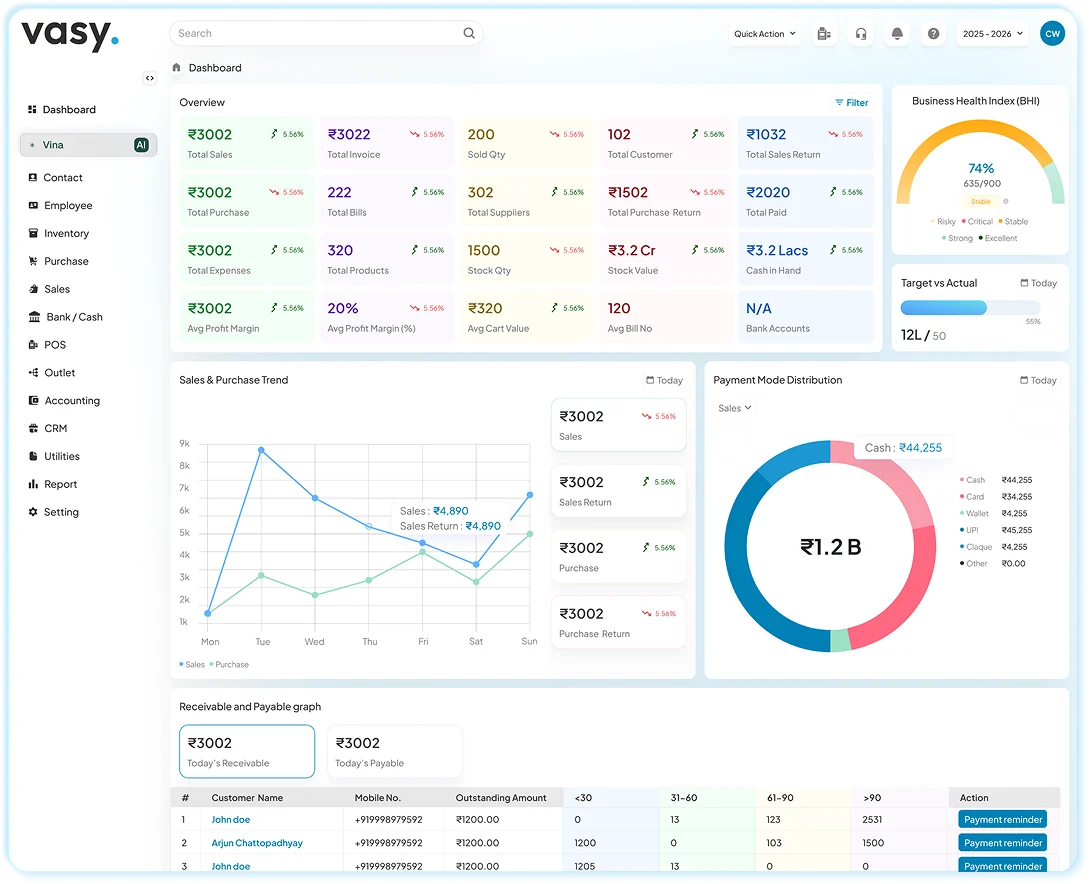Open the 2025 - 2026 year dropdown
Screen dimensions: 1090x884
coord(993,33)
